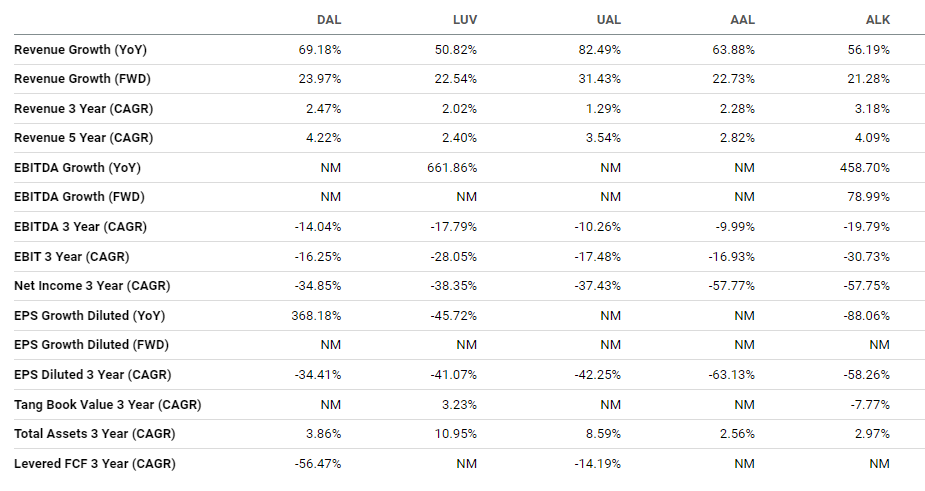The image size is (925, 491).
Task: Select Revenue 5 Year (CAGR) row label
Action: tap(83, 138)
